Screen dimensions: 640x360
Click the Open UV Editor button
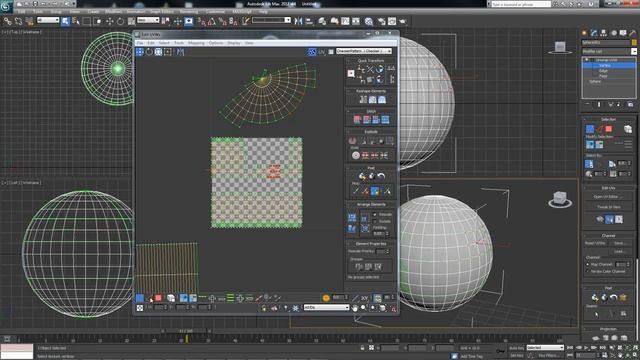click(x=608, y=197)
